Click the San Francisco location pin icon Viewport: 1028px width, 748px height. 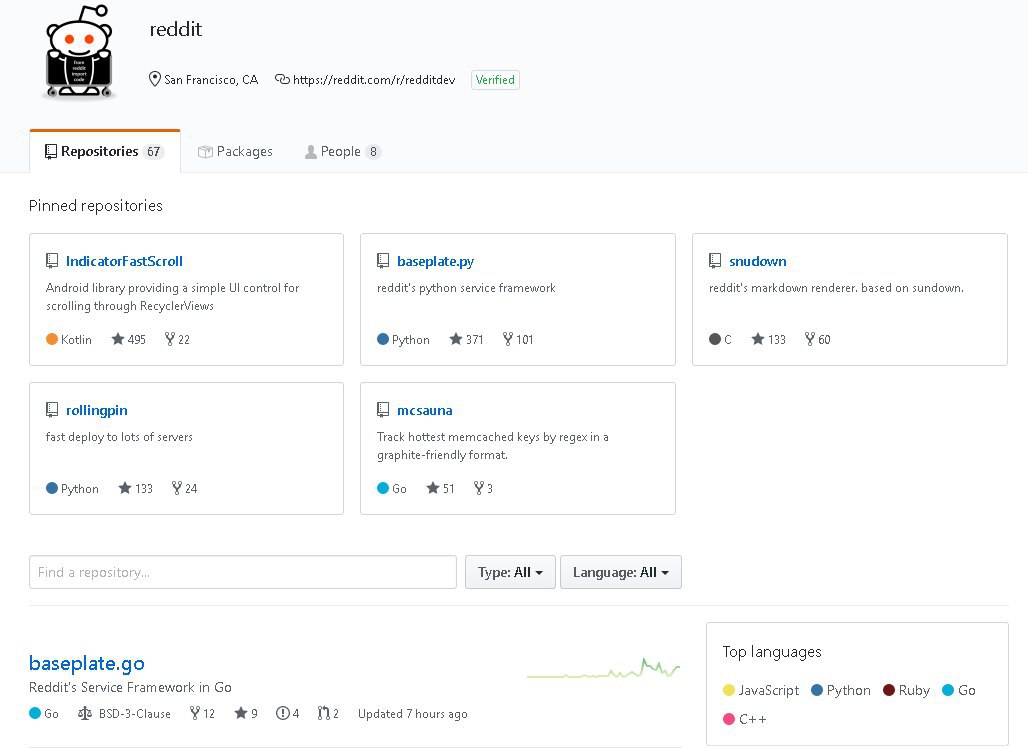click(155, 79)
